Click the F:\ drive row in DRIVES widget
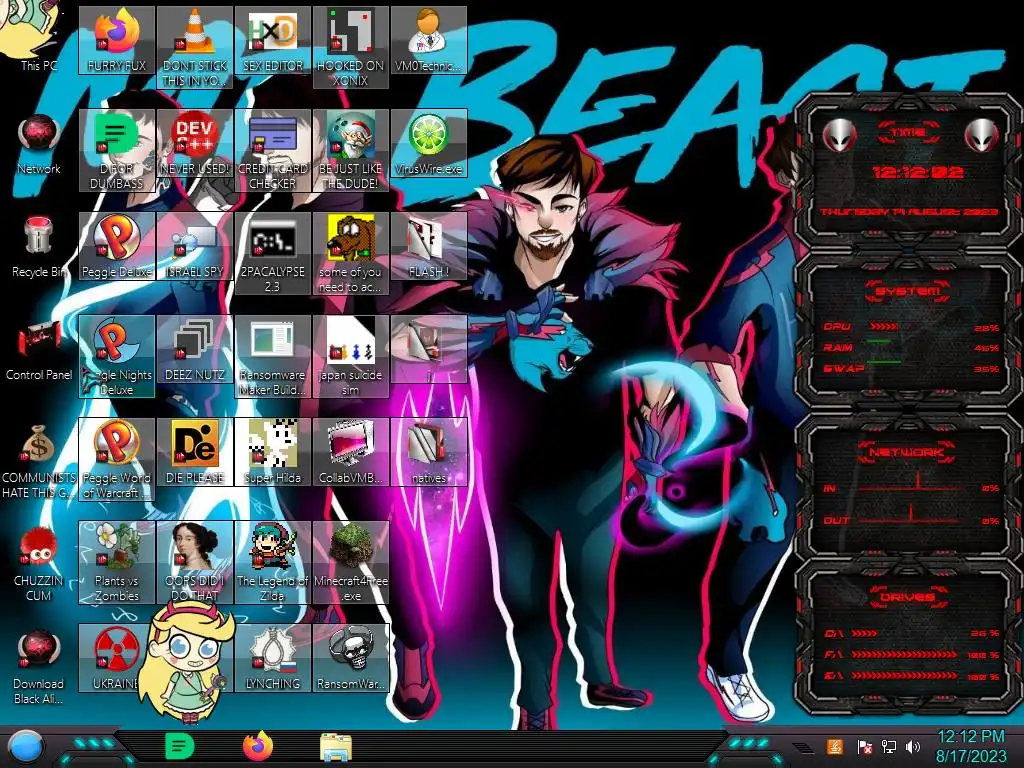The image size is (1024, 768). [911, 654]
